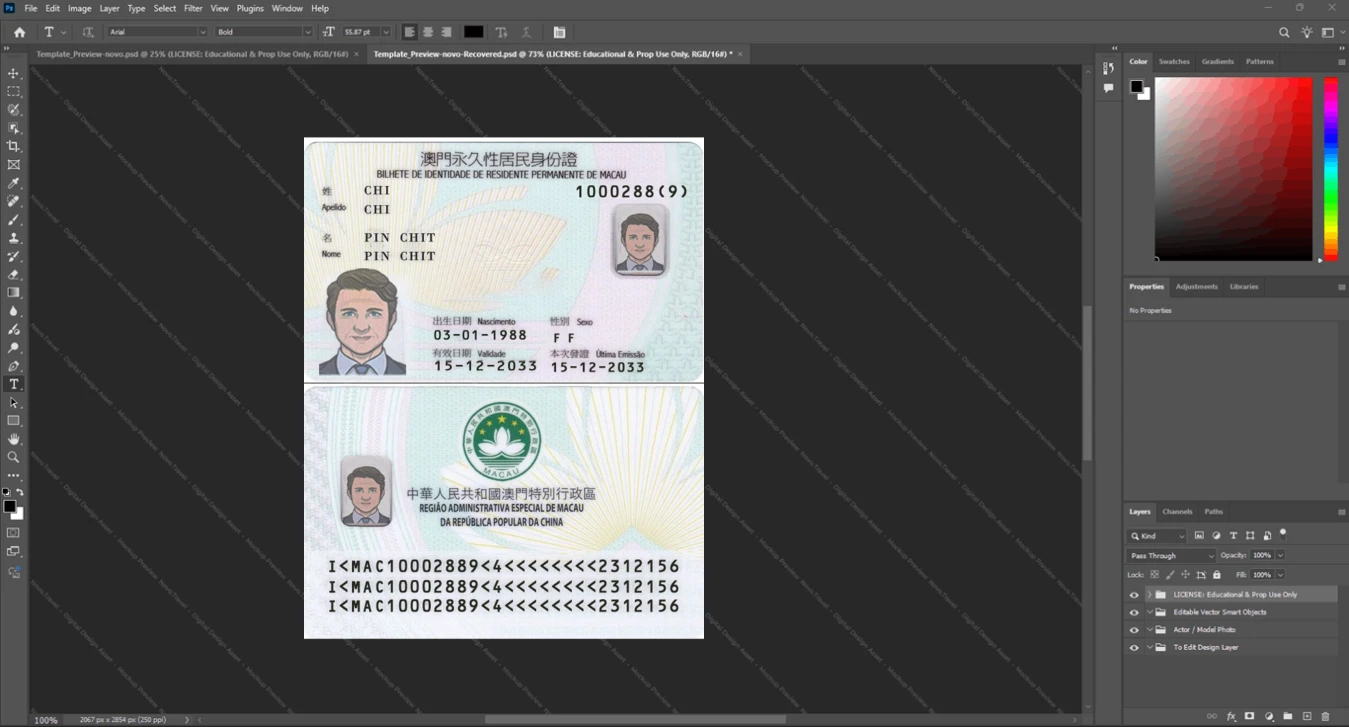Click the black text color swatch

click(473, 32)
